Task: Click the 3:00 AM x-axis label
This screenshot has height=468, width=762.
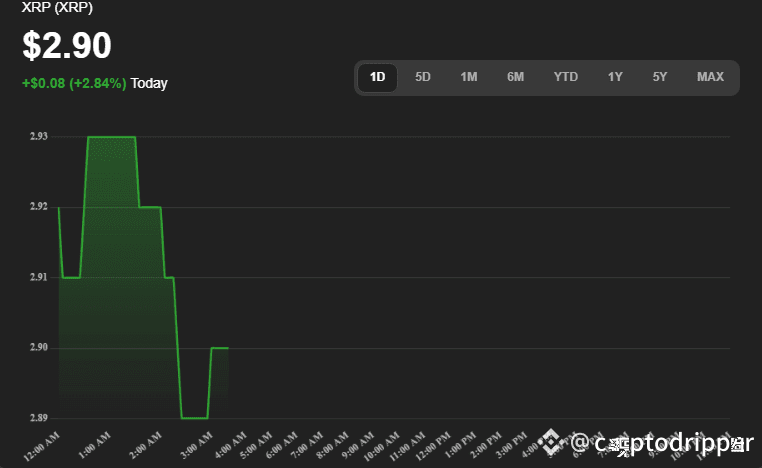Action: (197, 445)
